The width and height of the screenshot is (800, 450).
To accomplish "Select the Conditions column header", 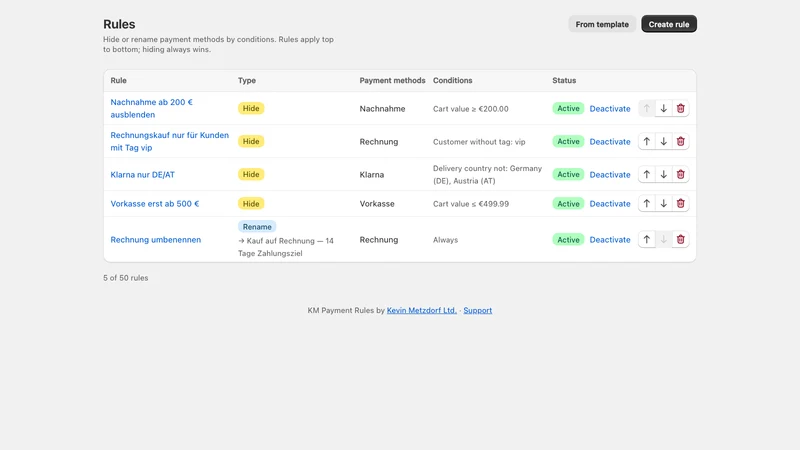I will coord(453,81).
